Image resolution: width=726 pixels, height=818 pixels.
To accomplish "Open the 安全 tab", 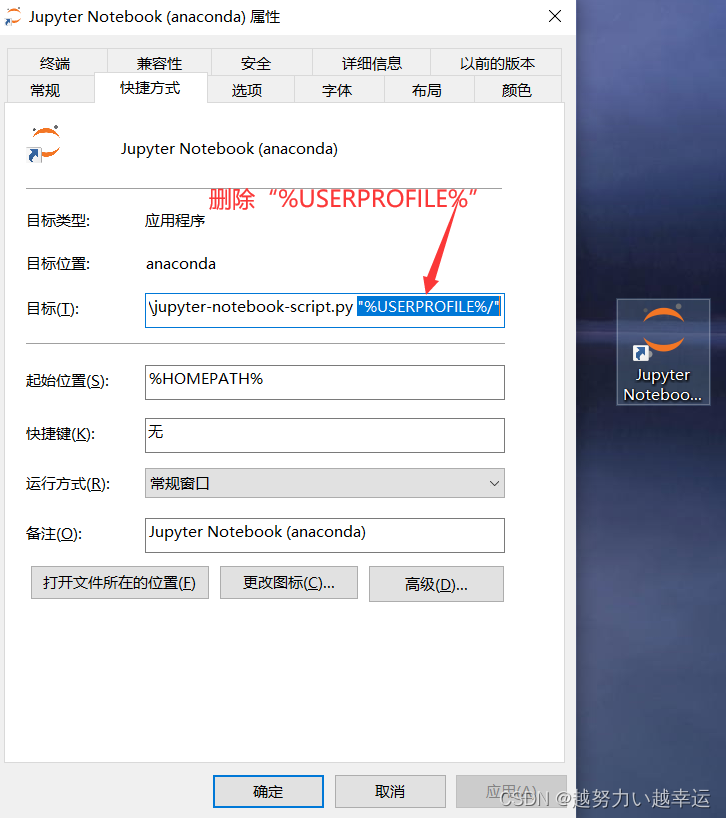I will (x=261, y=63).
